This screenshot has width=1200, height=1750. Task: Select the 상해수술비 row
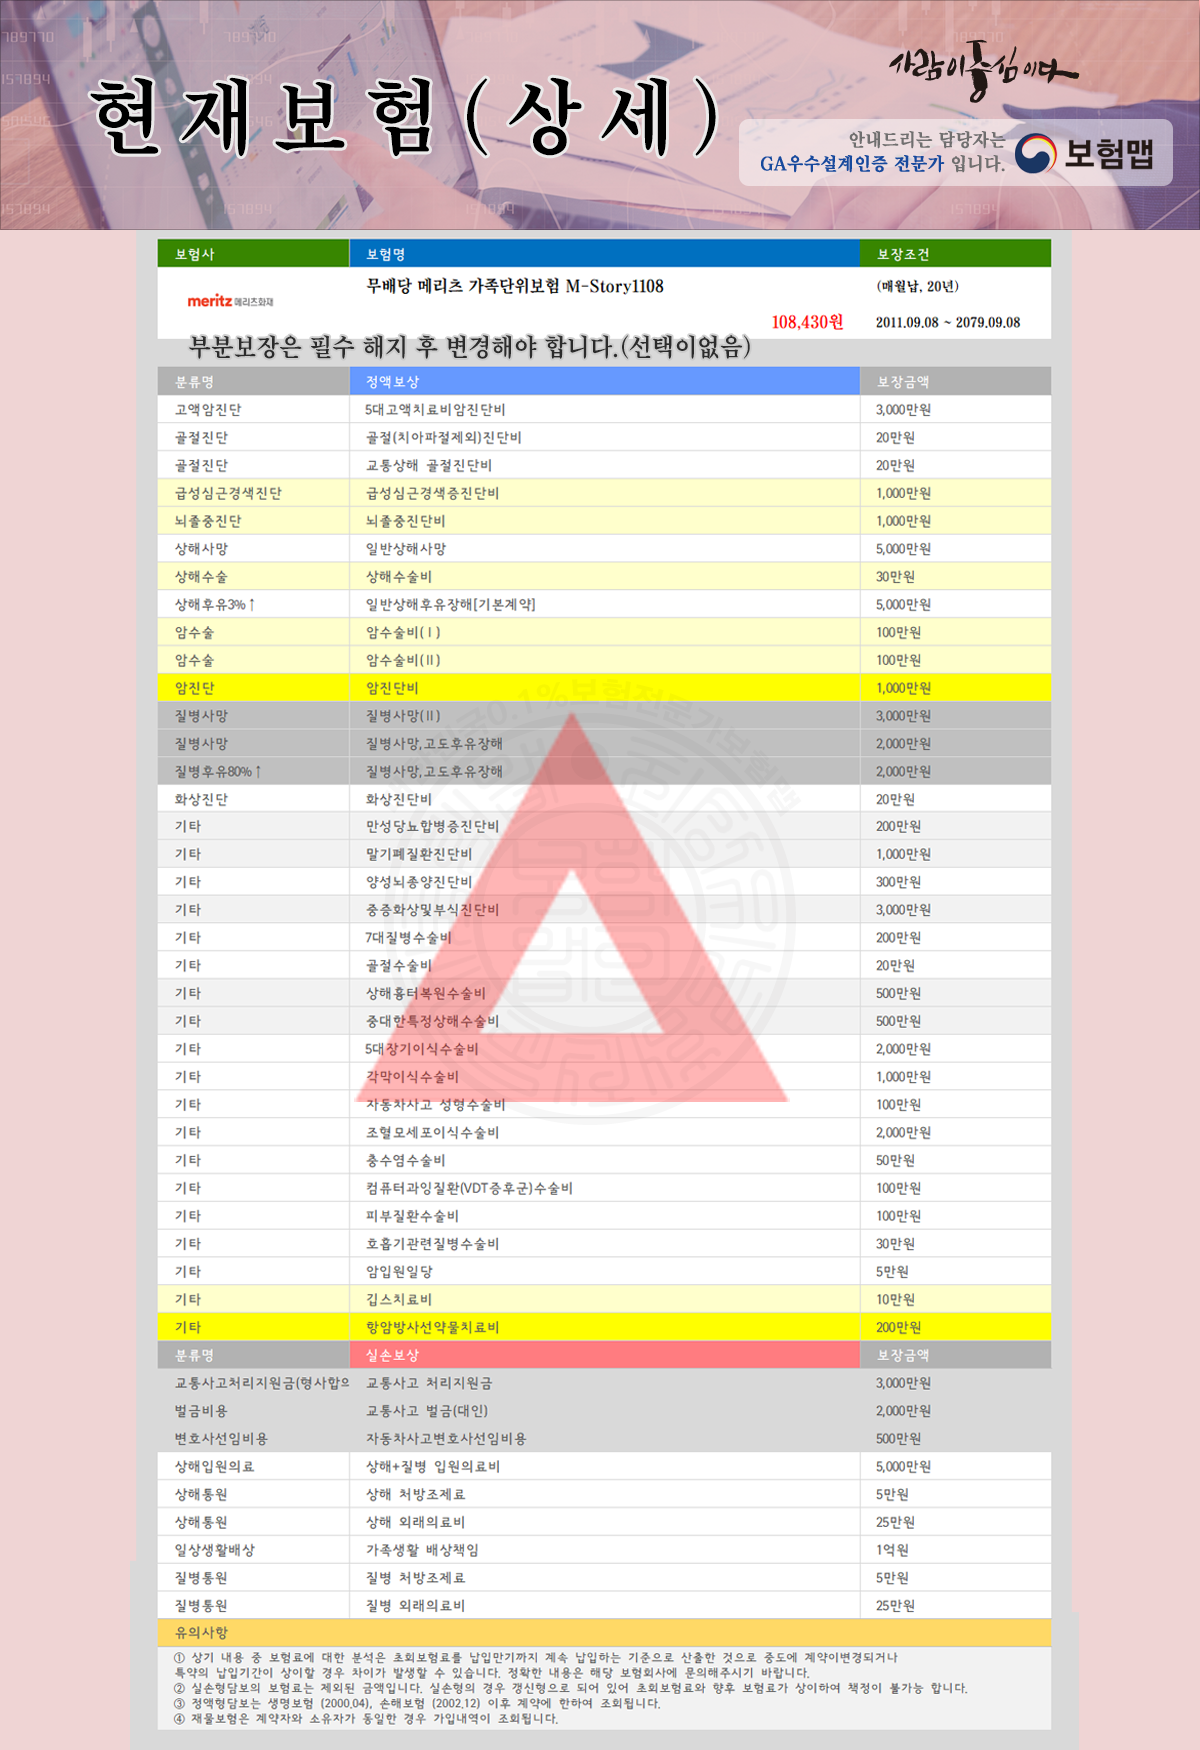604,577
